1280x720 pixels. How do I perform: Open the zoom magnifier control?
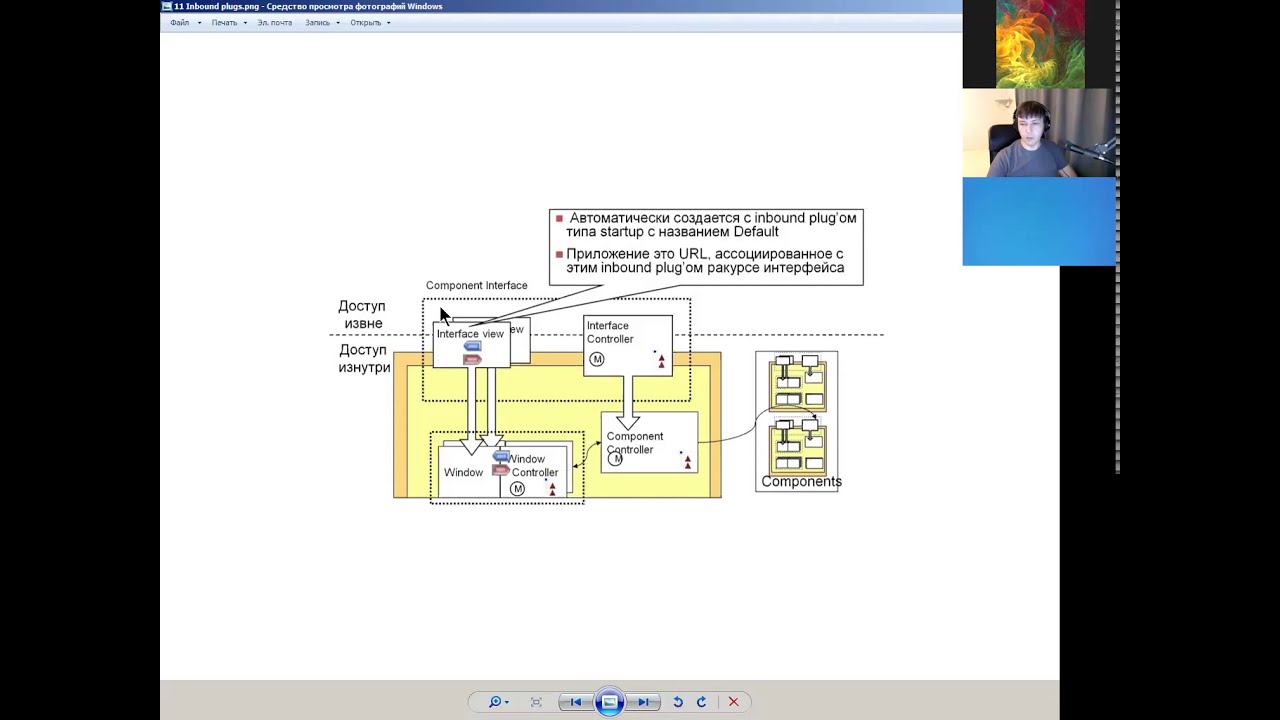pos(498,702)
